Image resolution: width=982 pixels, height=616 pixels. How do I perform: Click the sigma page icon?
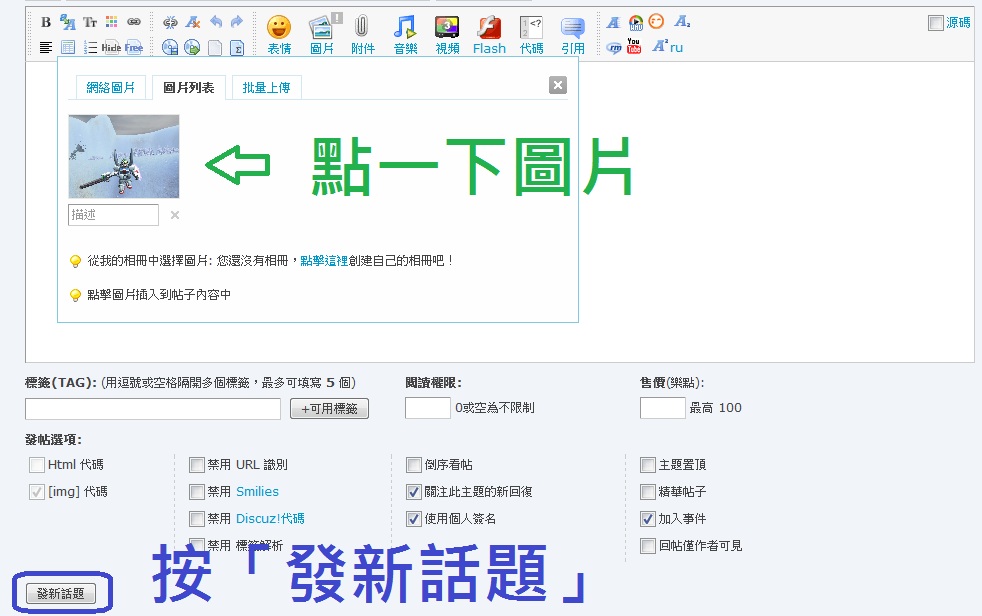(237, 48)
